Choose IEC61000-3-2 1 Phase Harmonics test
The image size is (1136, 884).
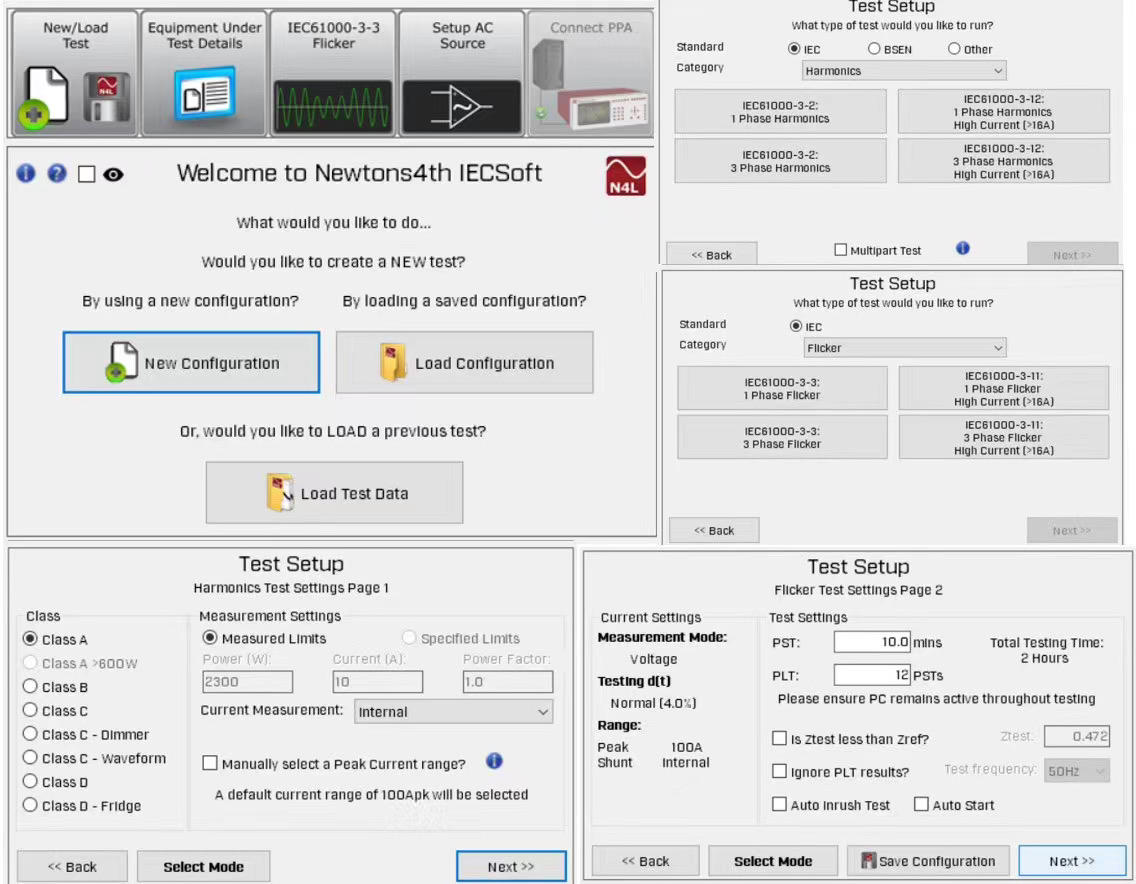click(780, 112)
